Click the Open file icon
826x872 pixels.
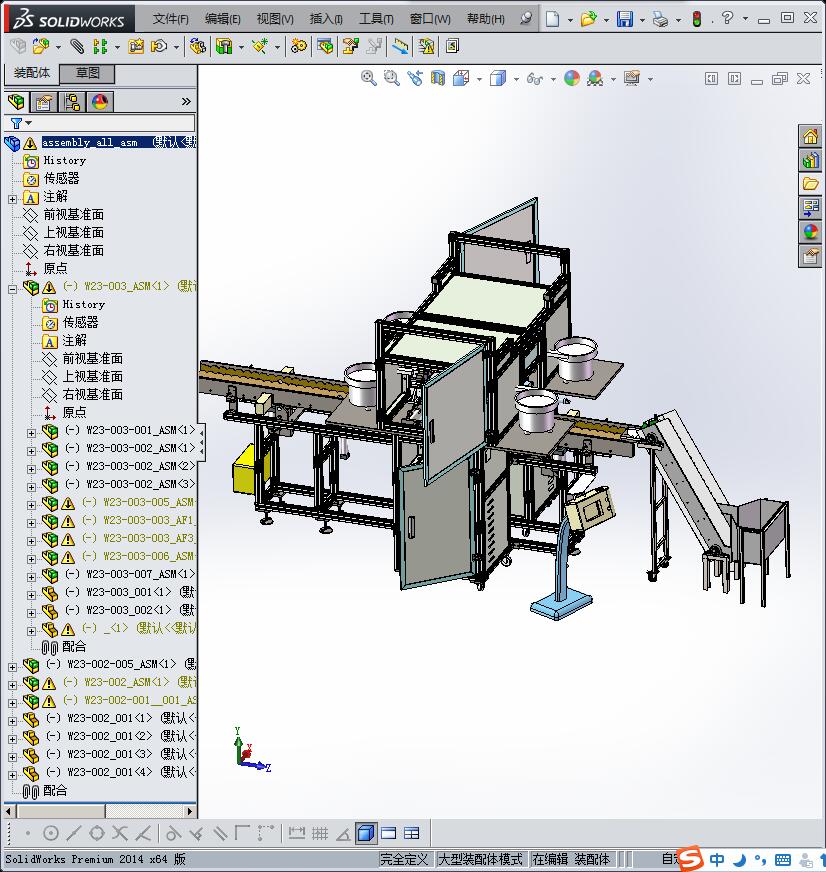588,19
